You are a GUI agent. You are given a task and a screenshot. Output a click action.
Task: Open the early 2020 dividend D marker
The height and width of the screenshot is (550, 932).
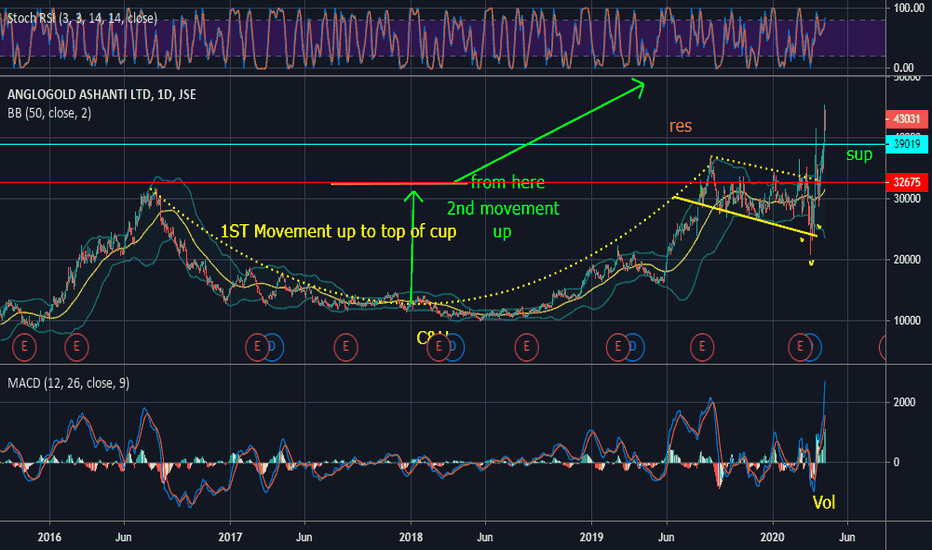tap(814, 347)
